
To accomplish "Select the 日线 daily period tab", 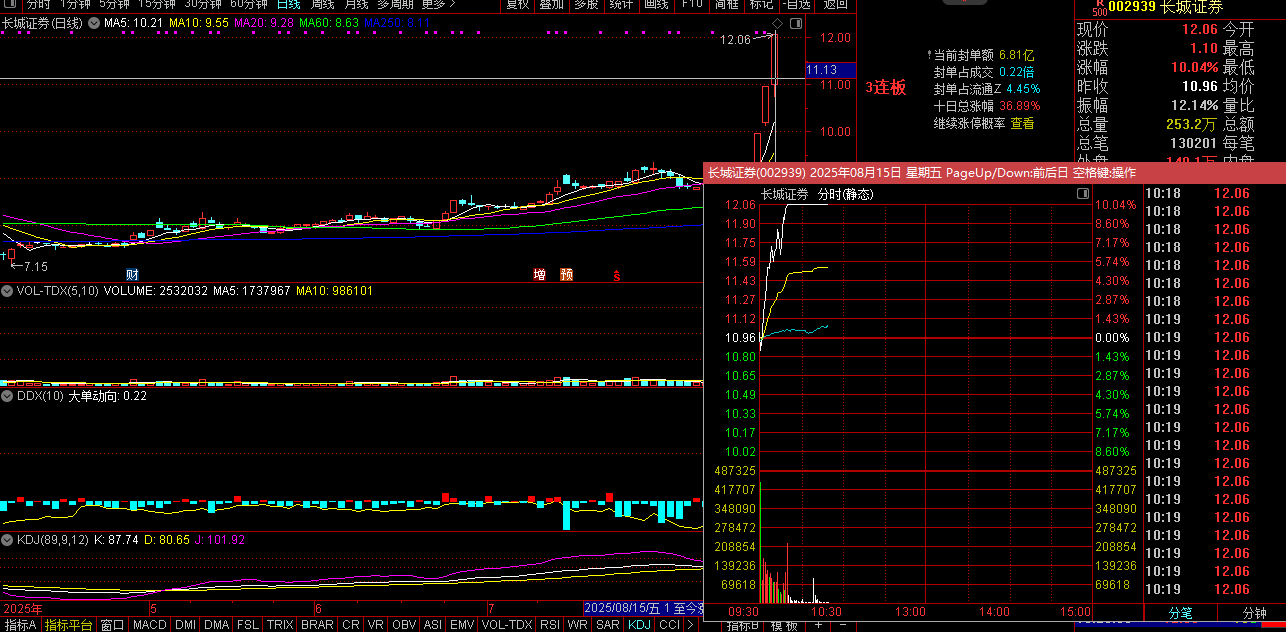I will click(288, 4).
